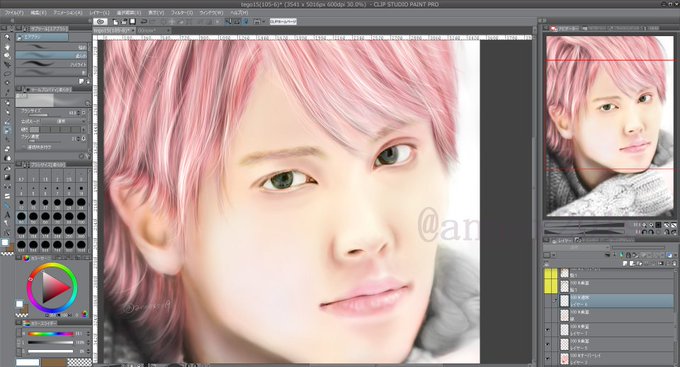Select the Operation object tool
This screenshot has height=367, width=680.
pos(7,56)
